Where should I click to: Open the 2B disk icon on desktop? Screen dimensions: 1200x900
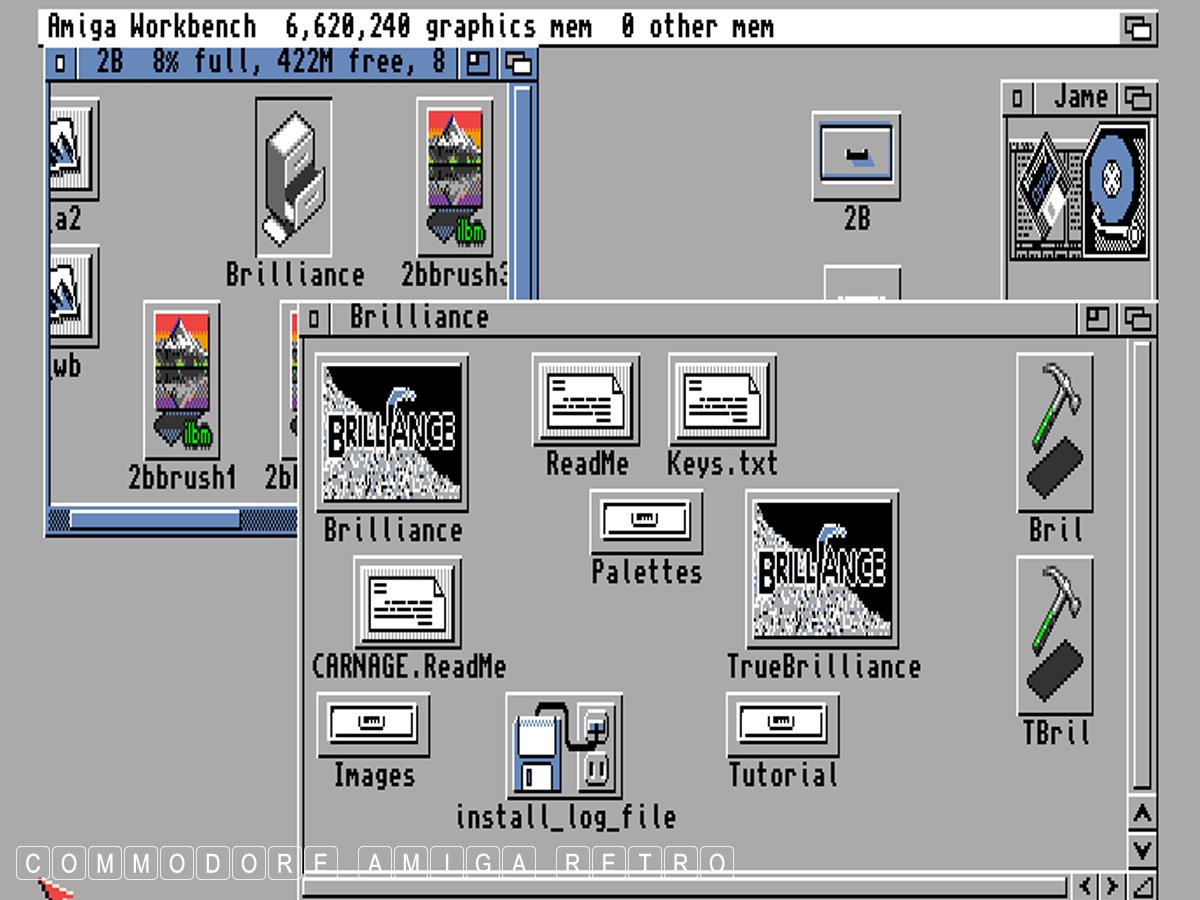[856, 157]
